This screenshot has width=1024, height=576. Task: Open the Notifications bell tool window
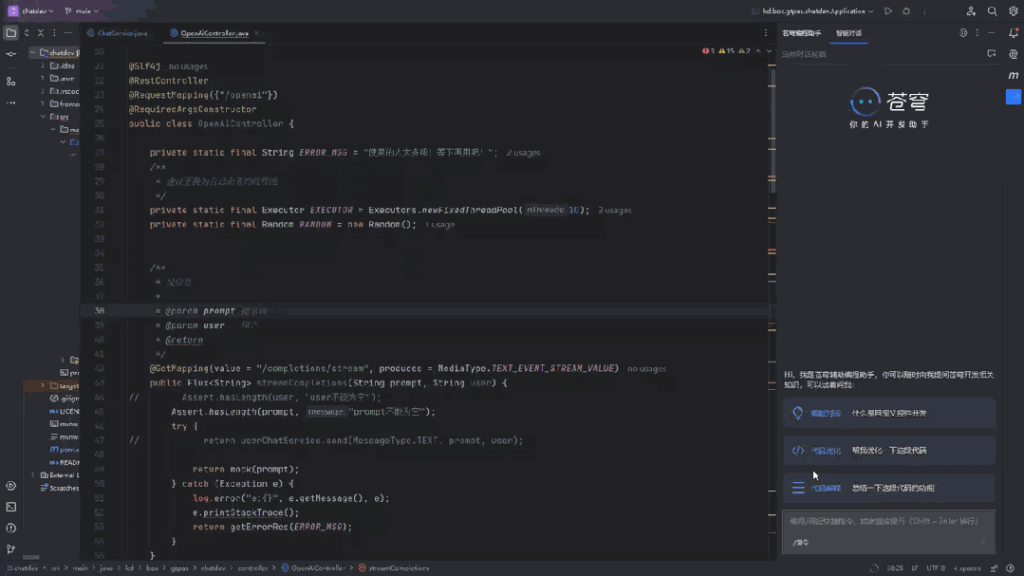[x=1012, y=32]
